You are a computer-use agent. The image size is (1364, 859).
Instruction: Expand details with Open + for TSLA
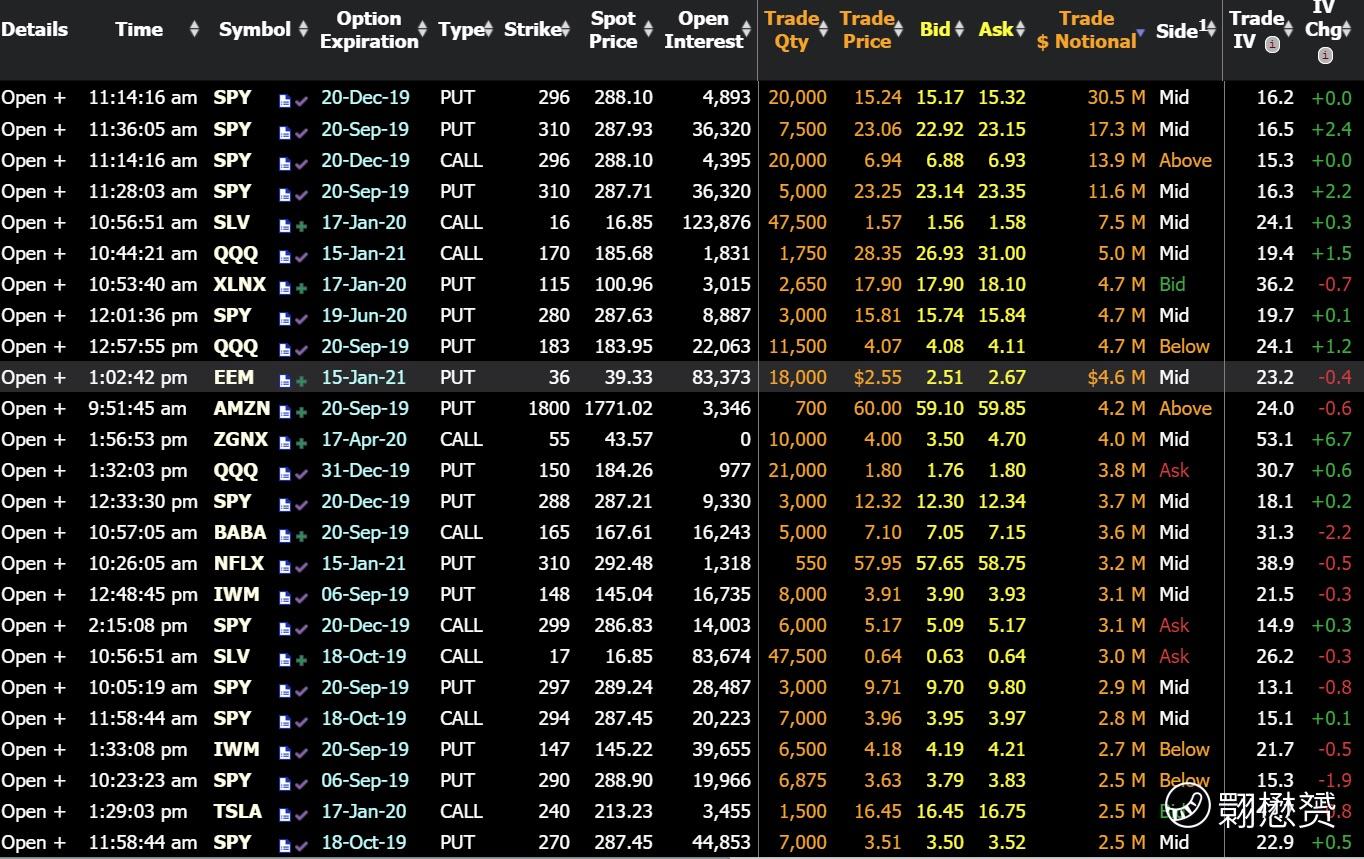(33, 811)
